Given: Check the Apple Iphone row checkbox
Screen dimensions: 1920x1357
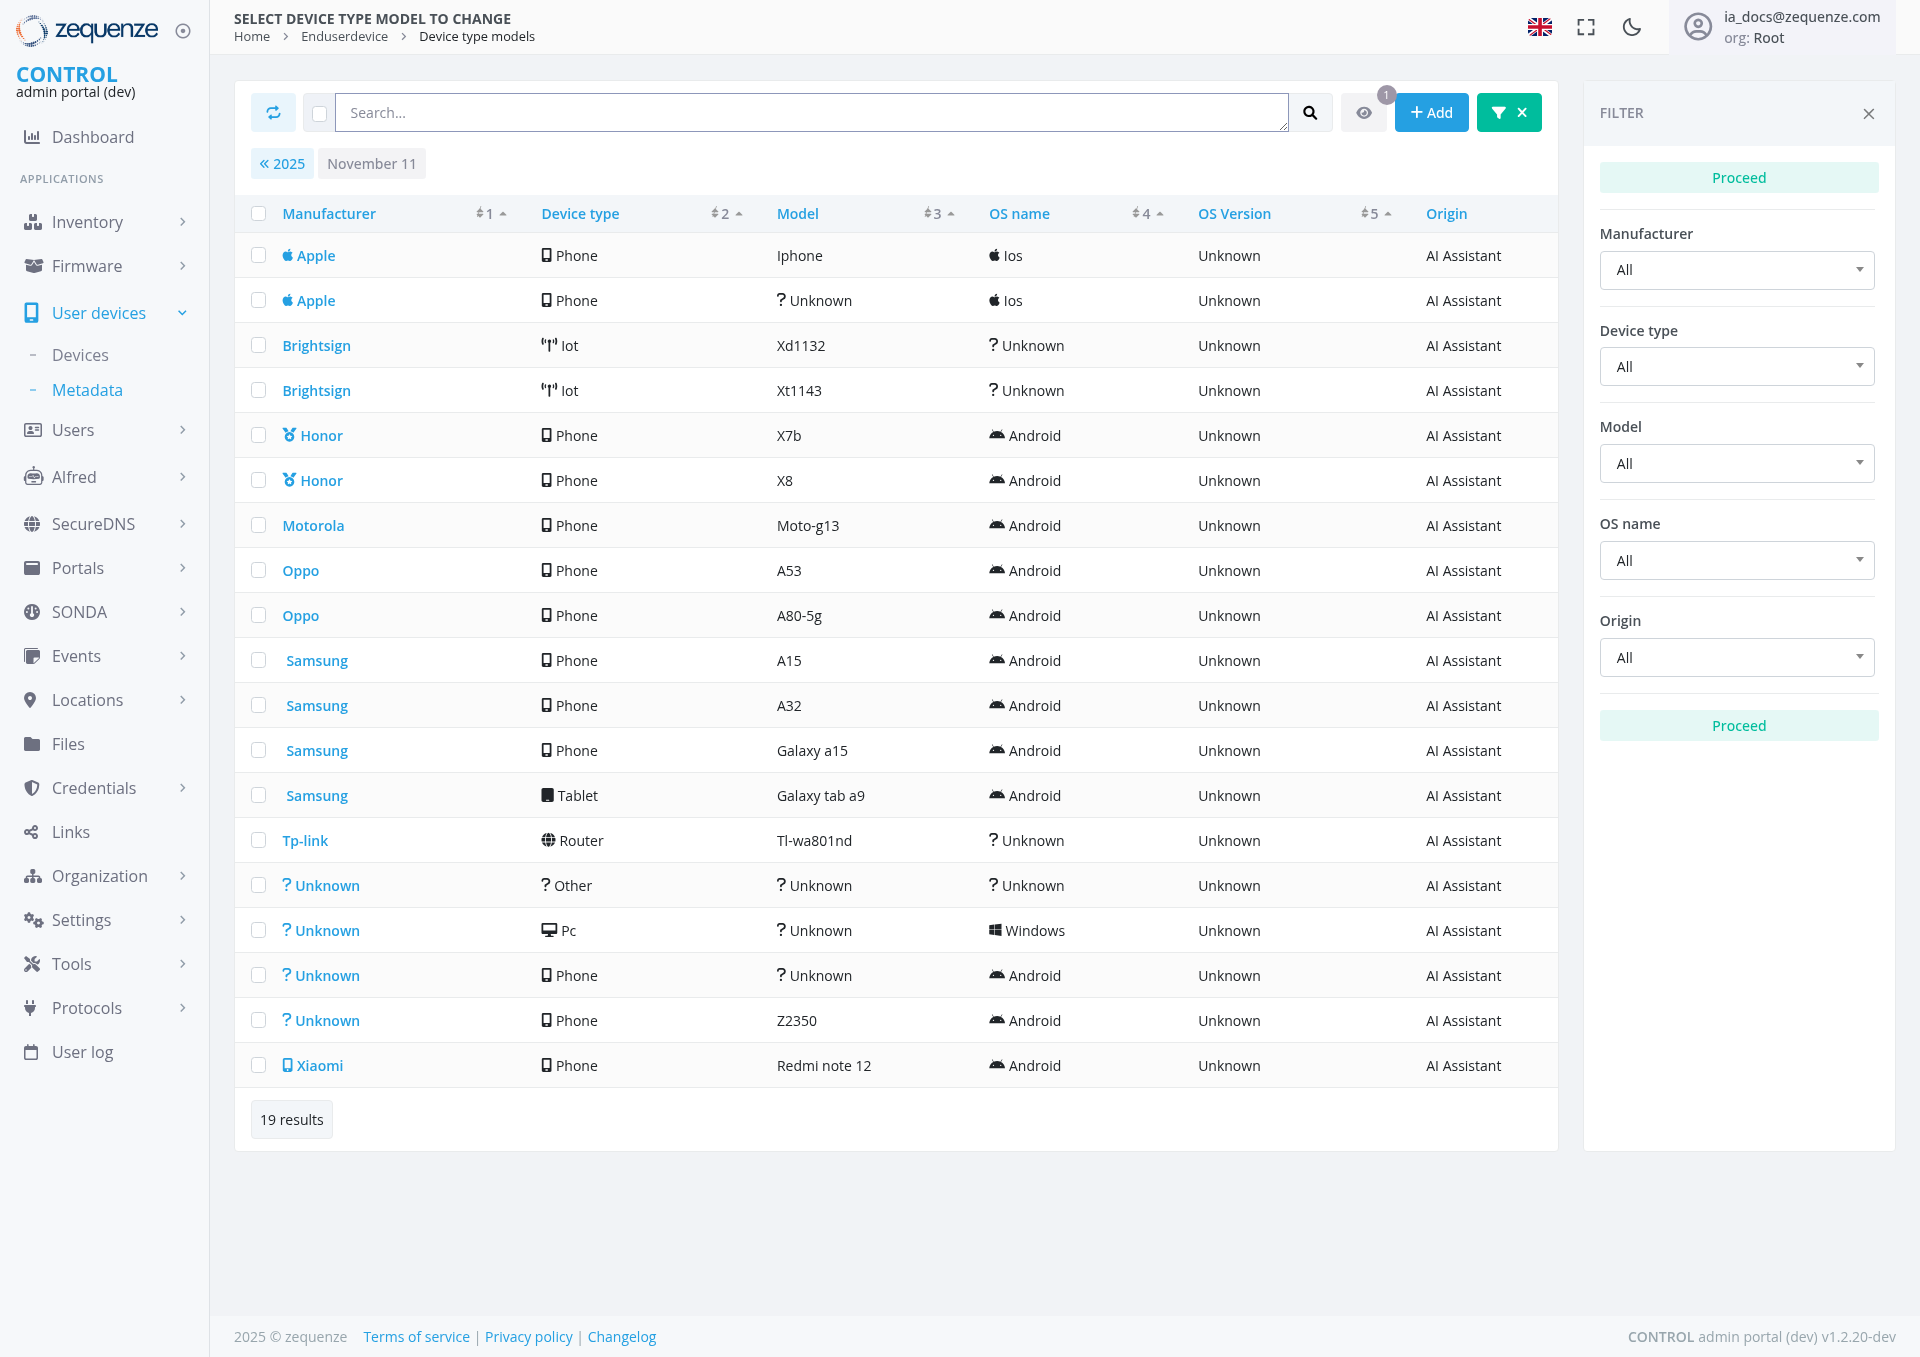Looking at the screenshot, I should click(x=259, y=255).
